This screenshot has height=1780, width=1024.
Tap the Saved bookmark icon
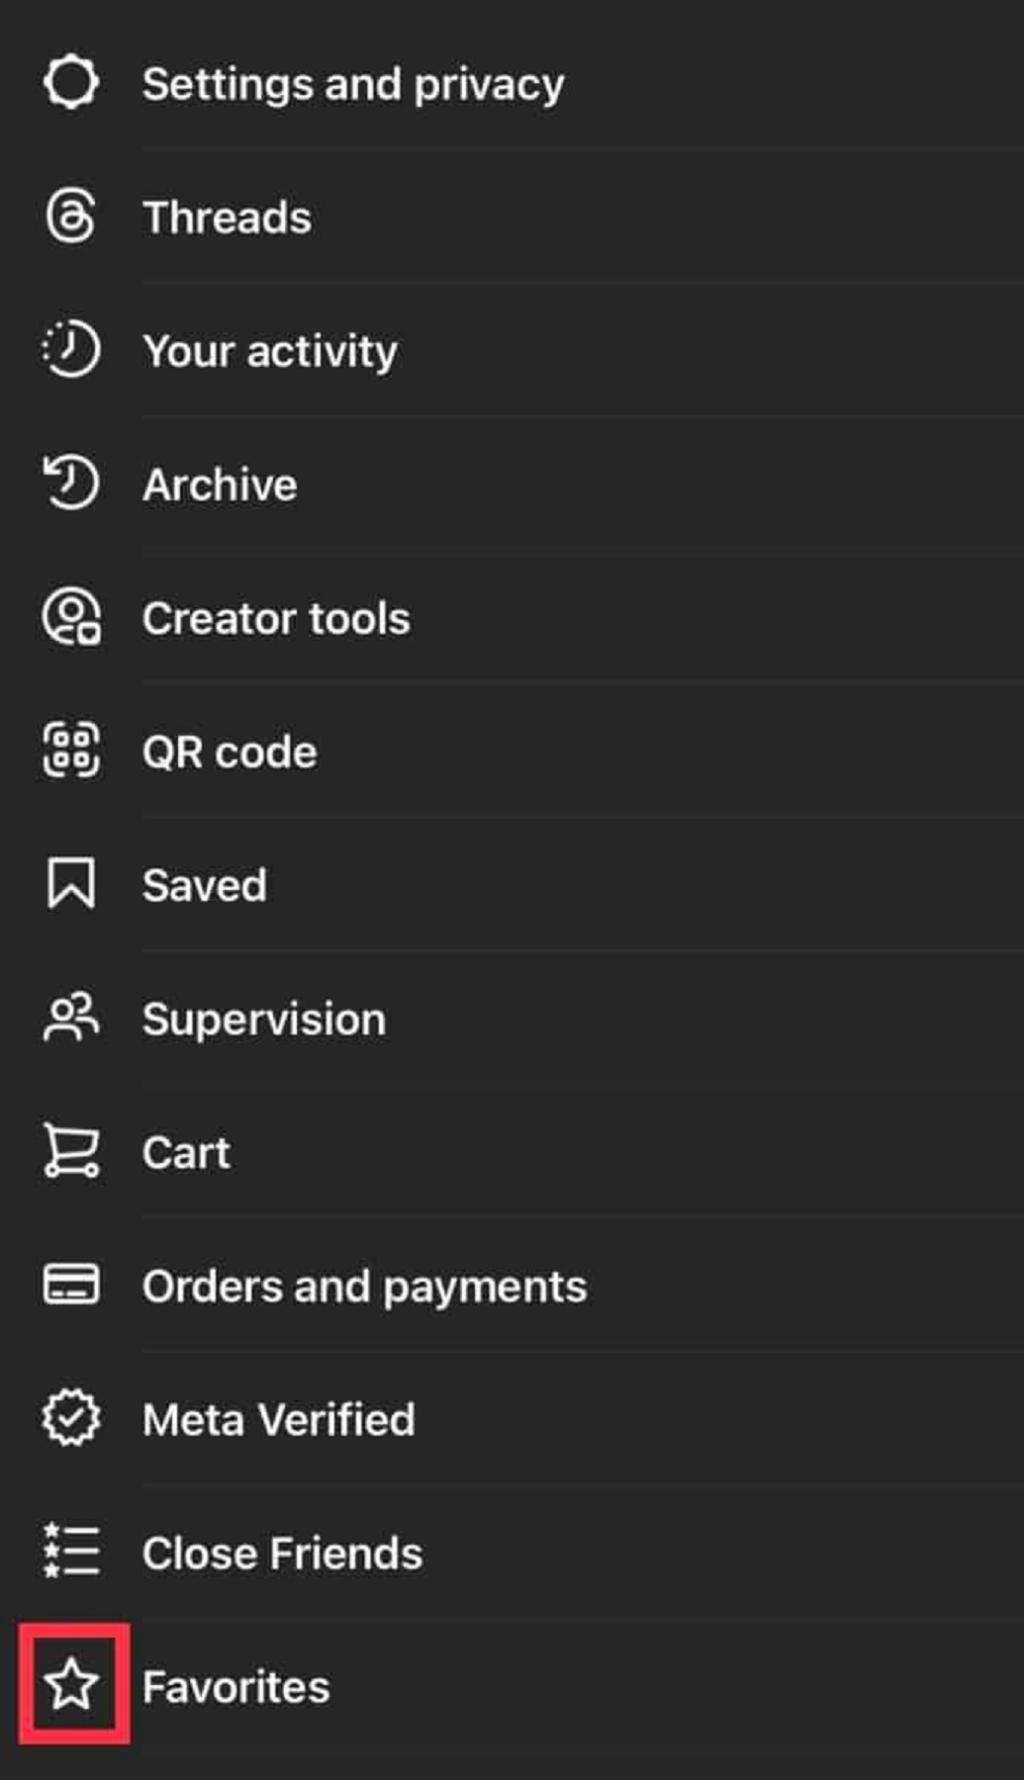click(x=71, y=884)
